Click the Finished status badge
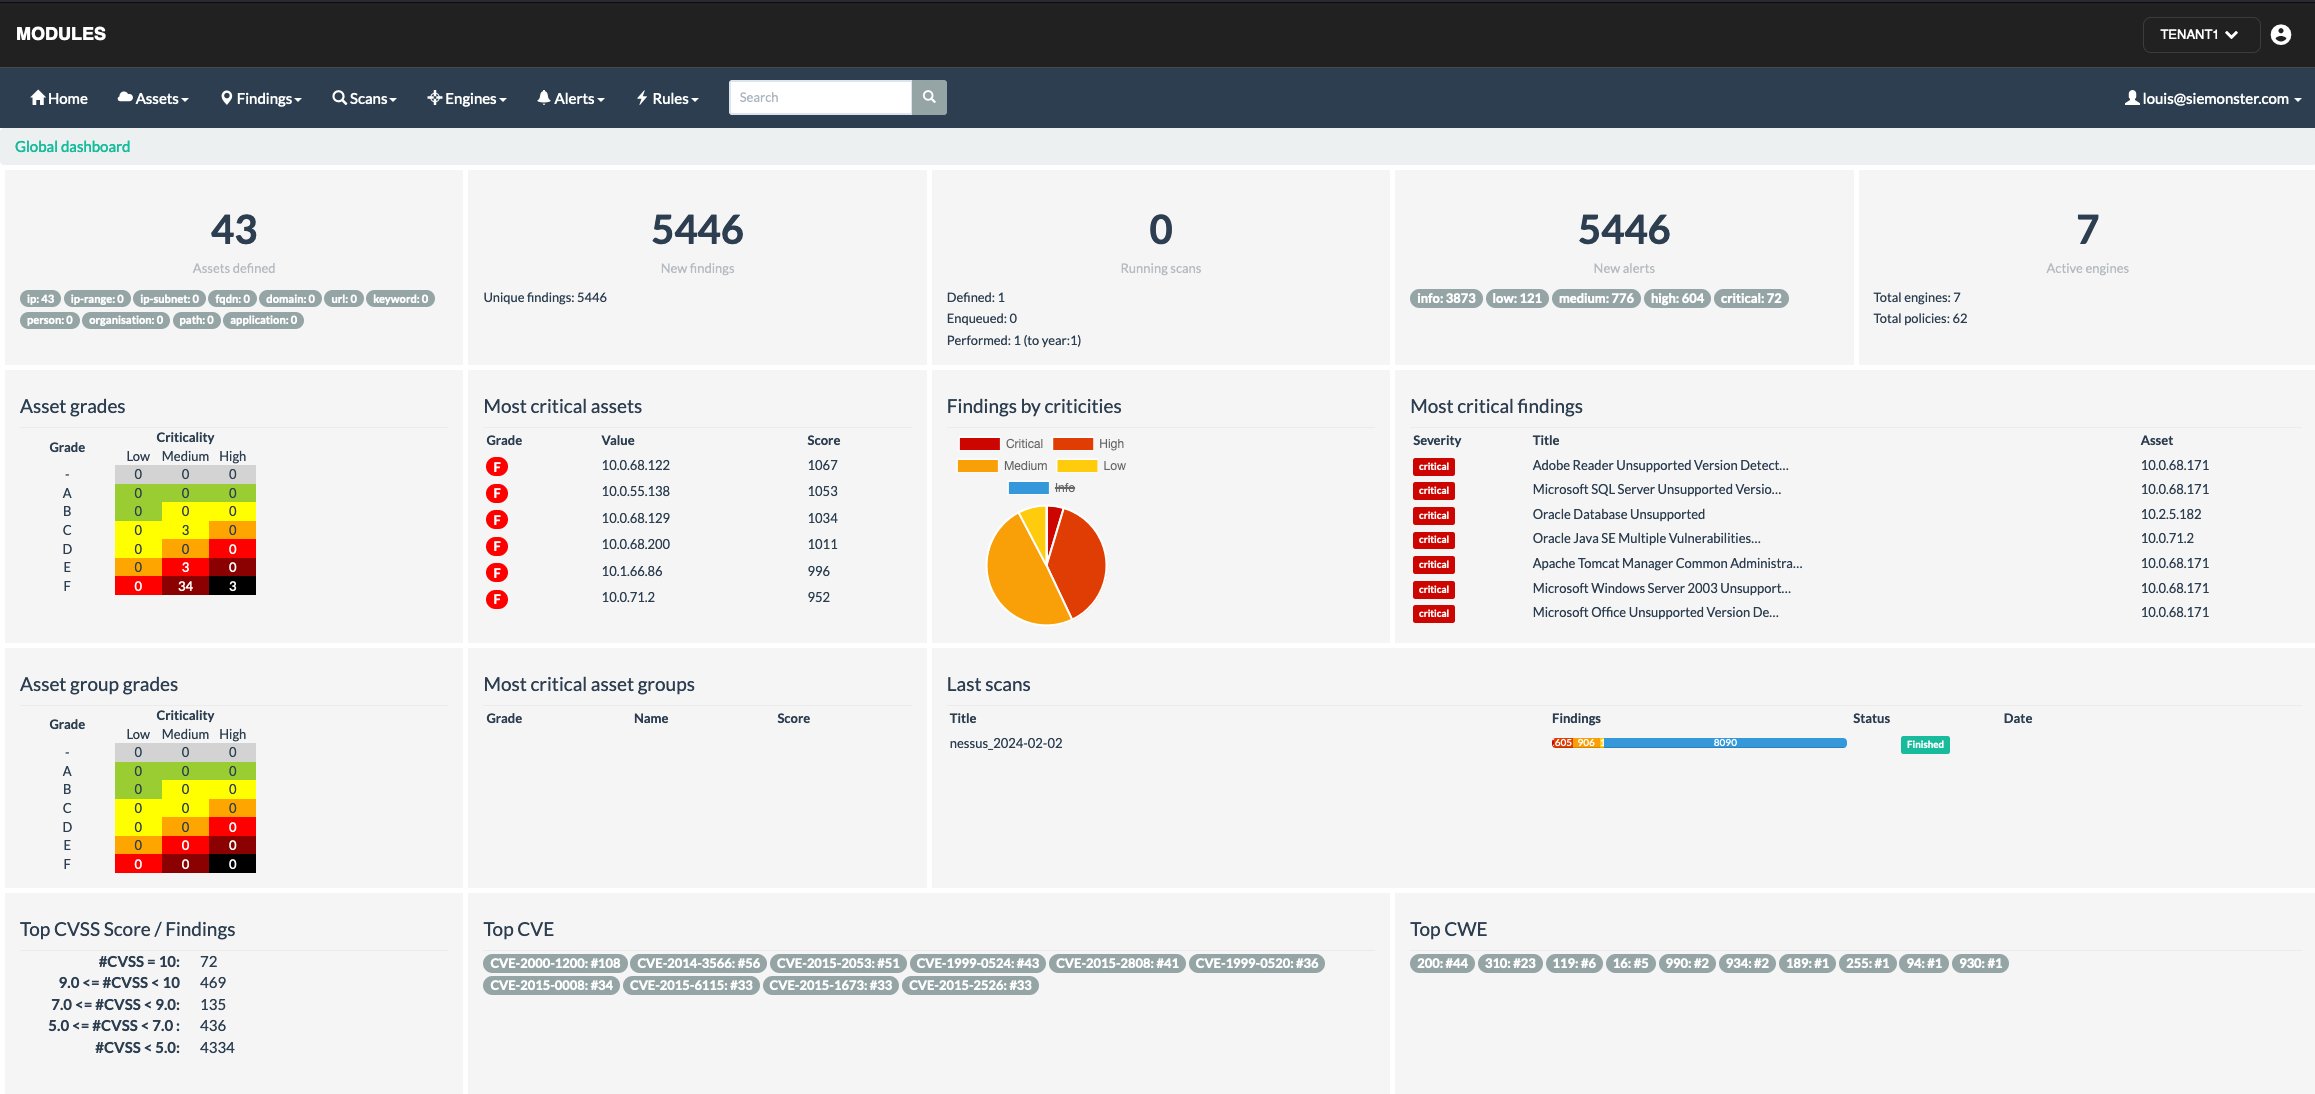The width and height of the screenshot is (2315, 1094). click(x=1924, y=744)
